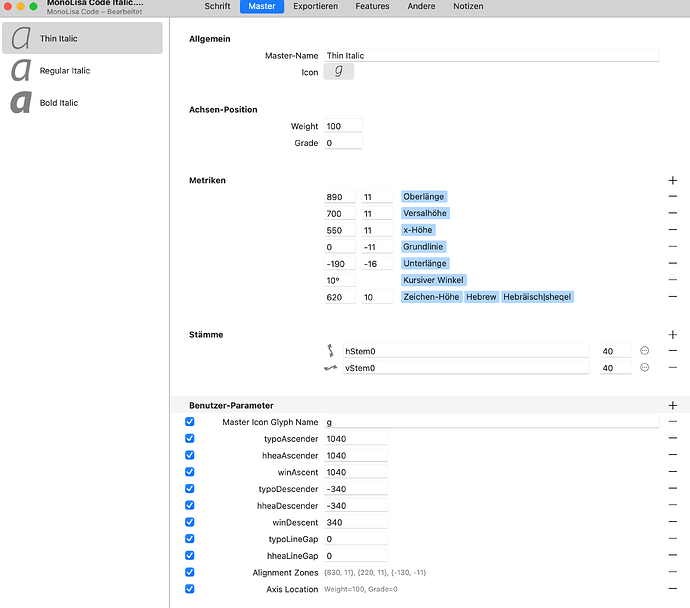690x608 pixels.
Task: Uncheck typoDescender parameter
Action: coord(190,488)
